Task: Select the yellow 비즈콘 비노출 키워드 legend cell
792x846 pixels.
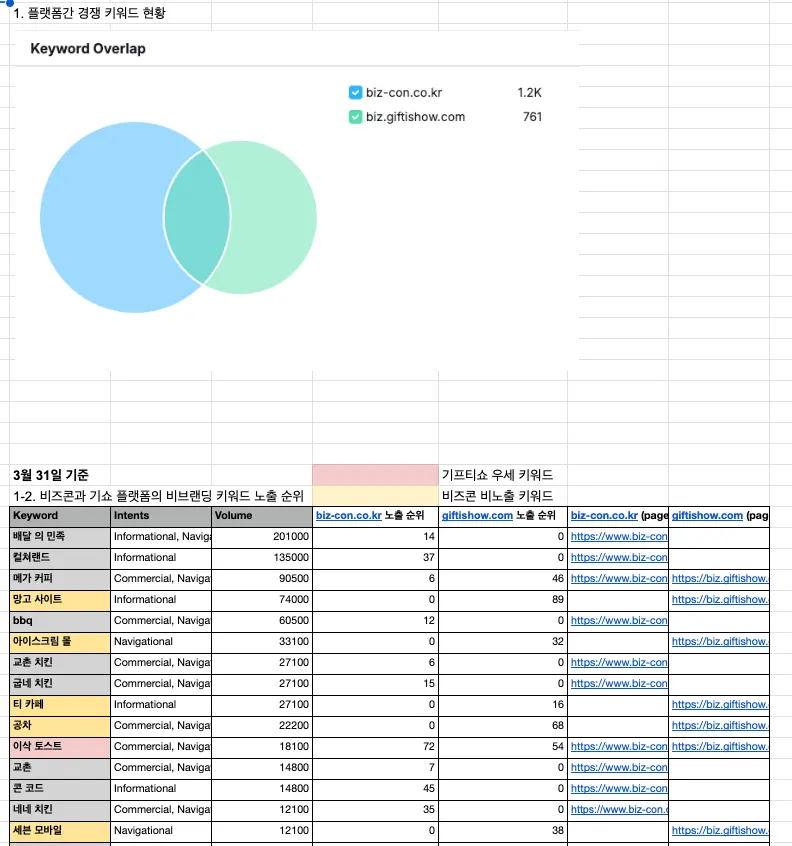Action: 375,496
